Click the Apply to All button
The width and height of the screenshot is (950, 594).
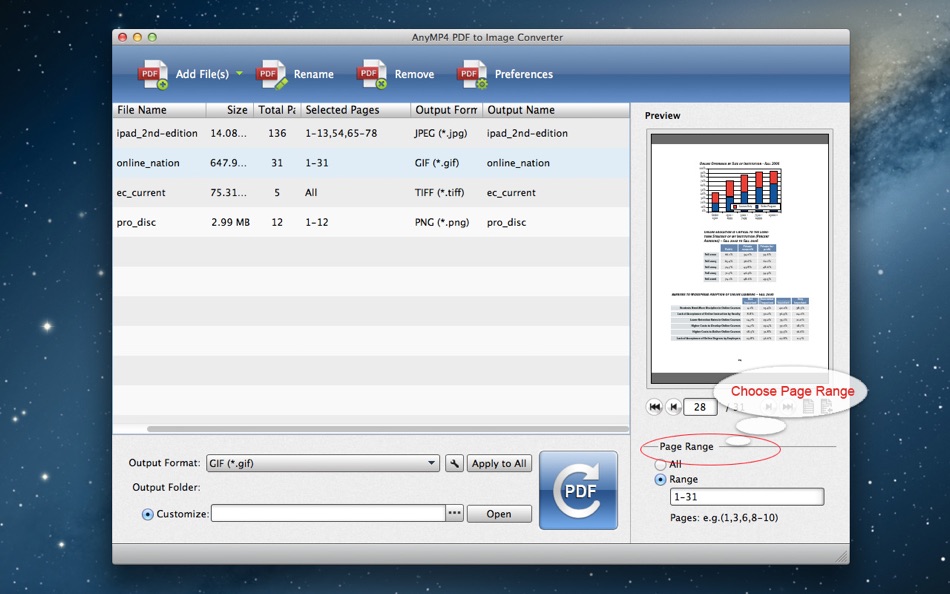[499, 463]
